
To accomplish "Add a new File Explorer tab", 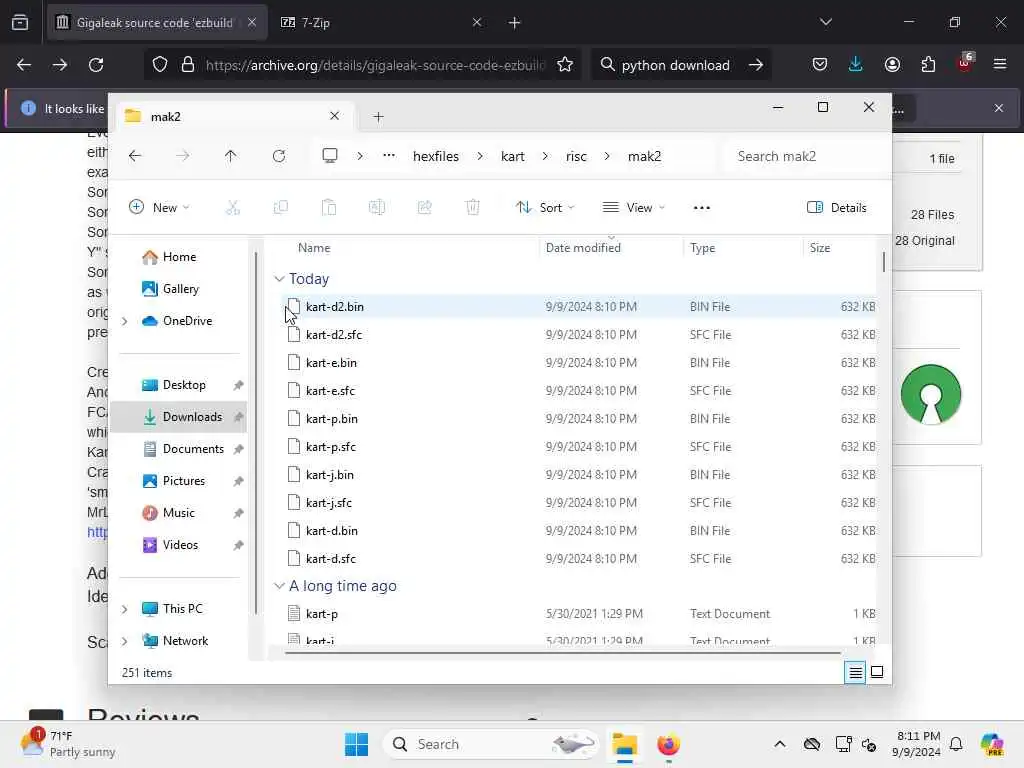I will point(378,117).
